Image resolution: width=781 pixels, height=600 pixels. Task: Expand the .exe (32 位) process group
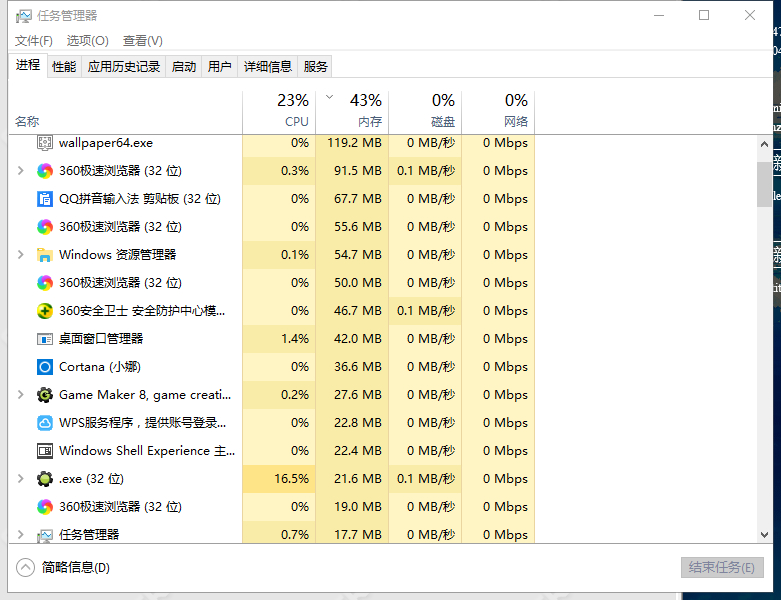[x=20, y=479]
